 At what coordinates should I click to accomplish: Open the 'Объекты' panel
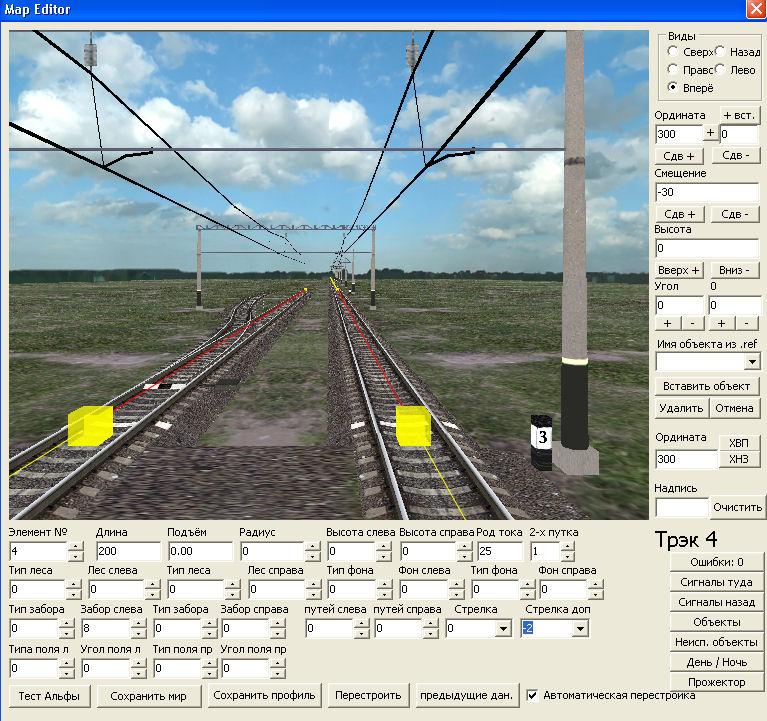(x=716, y=622)
